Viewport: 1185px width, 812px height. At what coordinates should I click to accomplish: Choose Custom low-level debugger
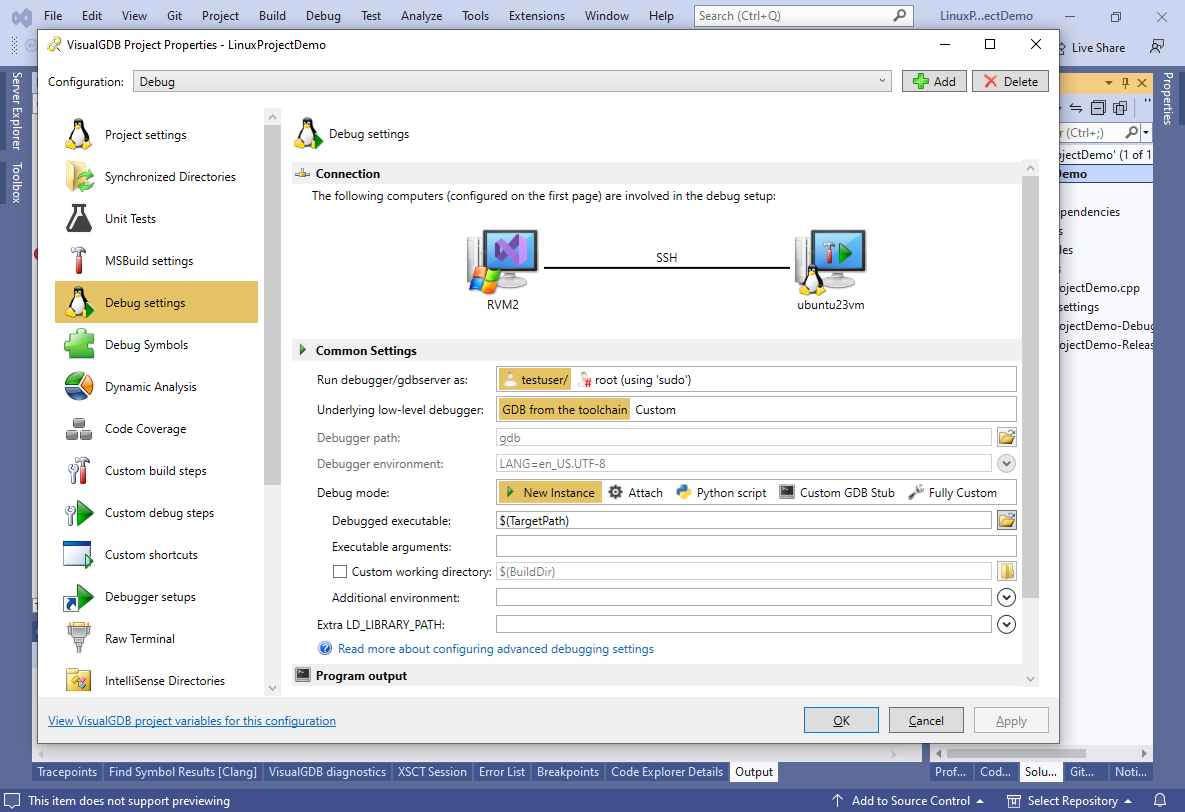pyautogui.click(x=655, y=410)
